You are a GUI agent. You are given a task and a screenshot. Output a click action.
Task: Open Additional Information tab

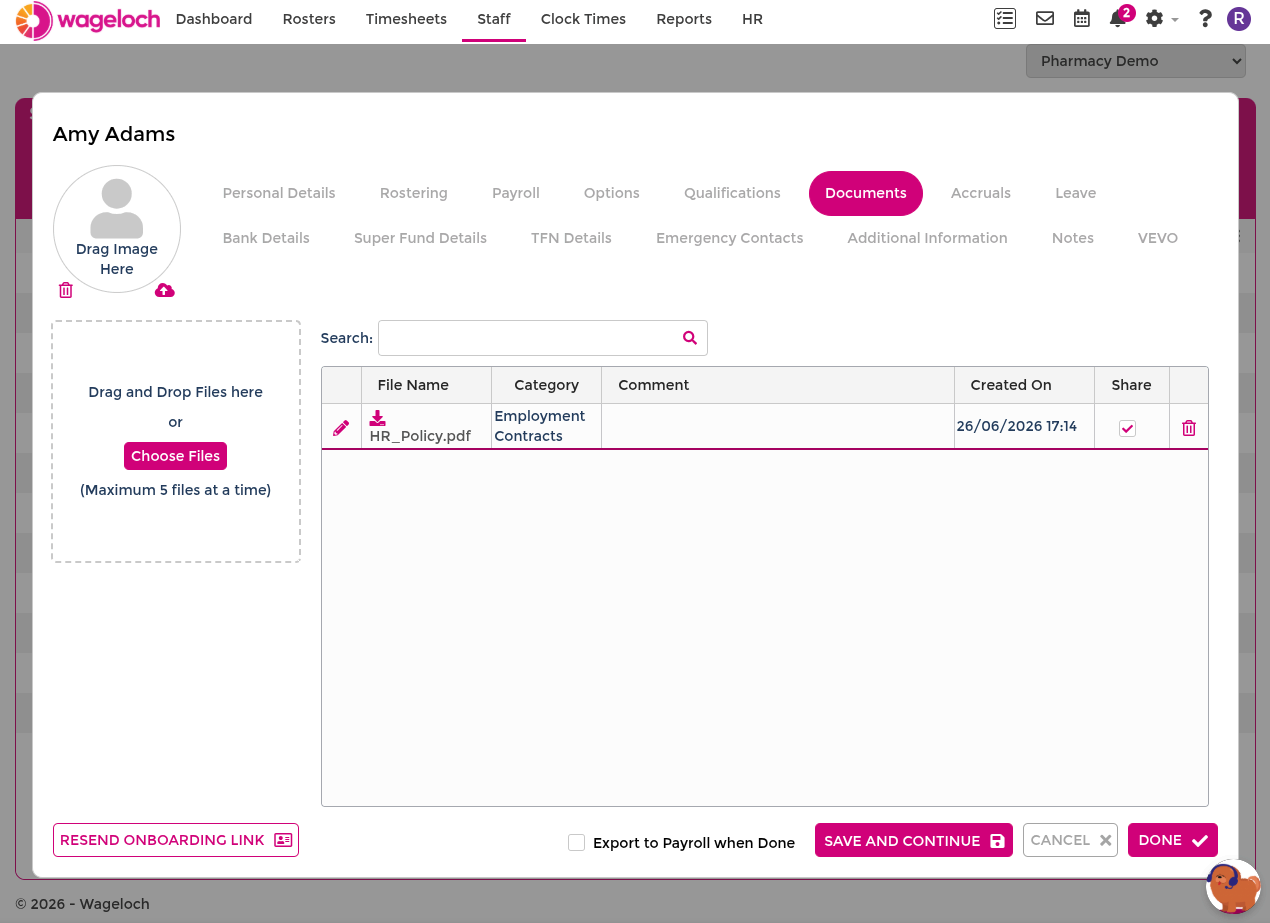[927, 238]
